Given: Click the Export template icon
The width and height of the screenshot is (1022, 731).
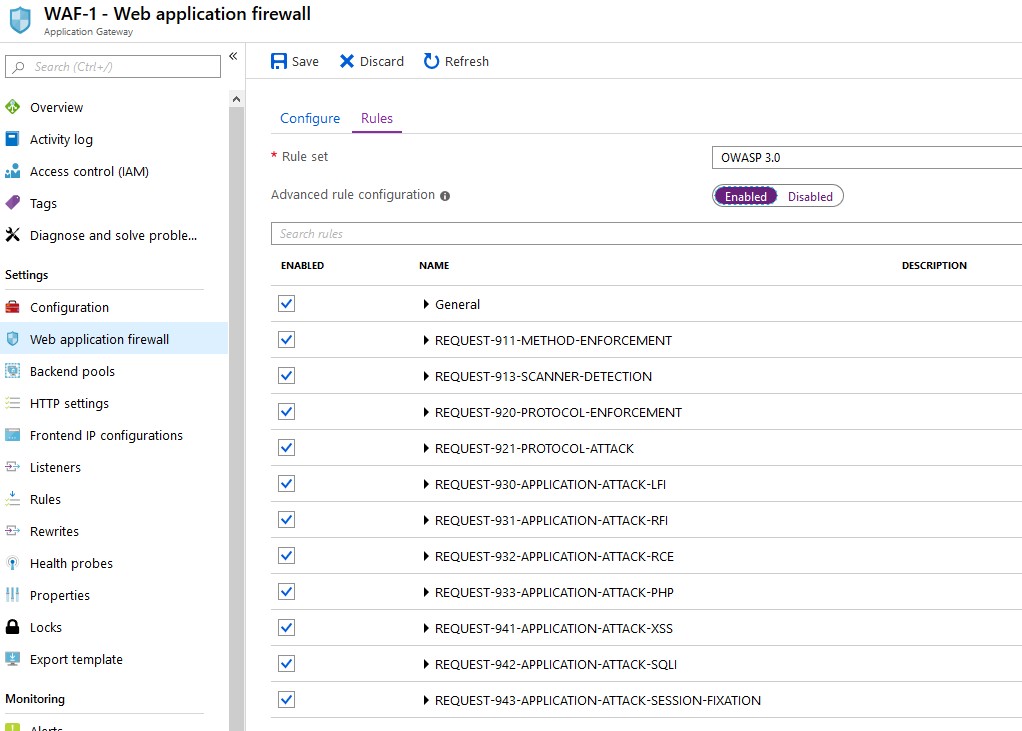Looking at the screenshot, I should tap(12, 659).
